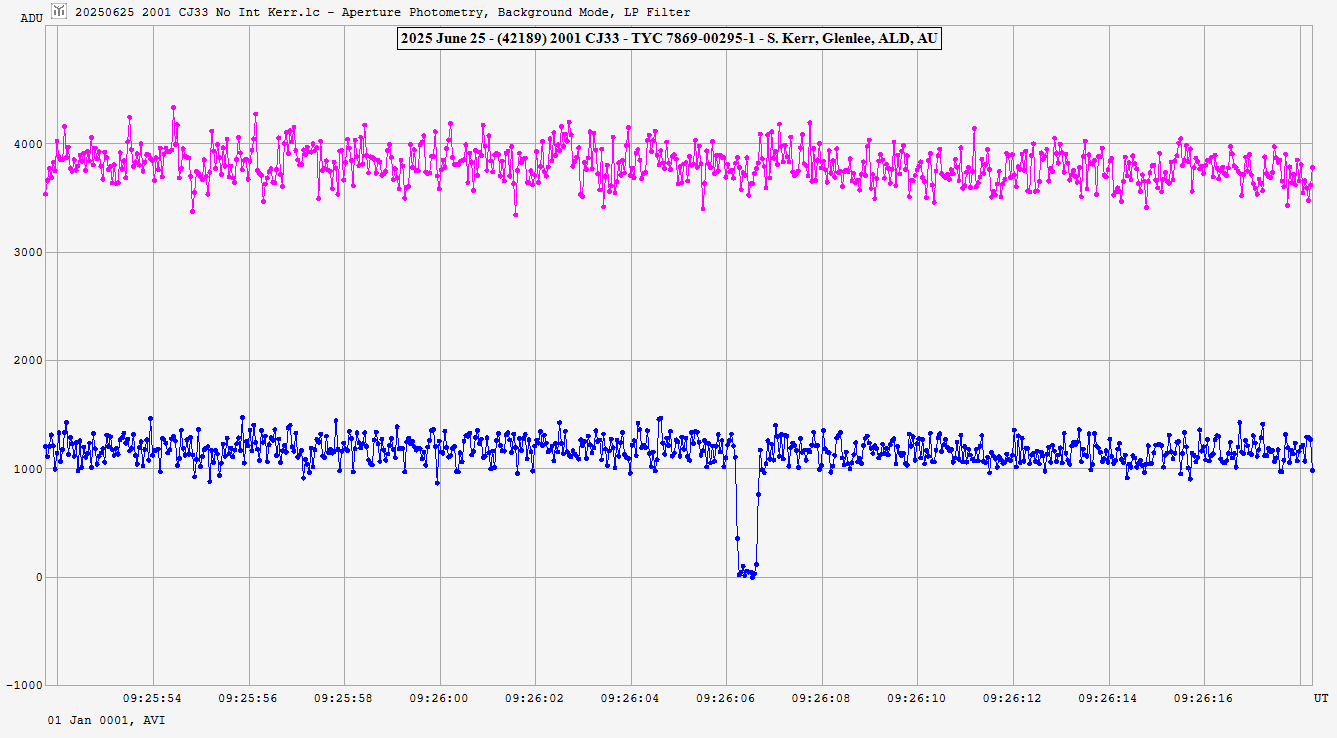This screenshot has width=1337, height=738.
Task: Click the "01 Jan 0001, AVI" footer text
Action: [x=106, y=720]
